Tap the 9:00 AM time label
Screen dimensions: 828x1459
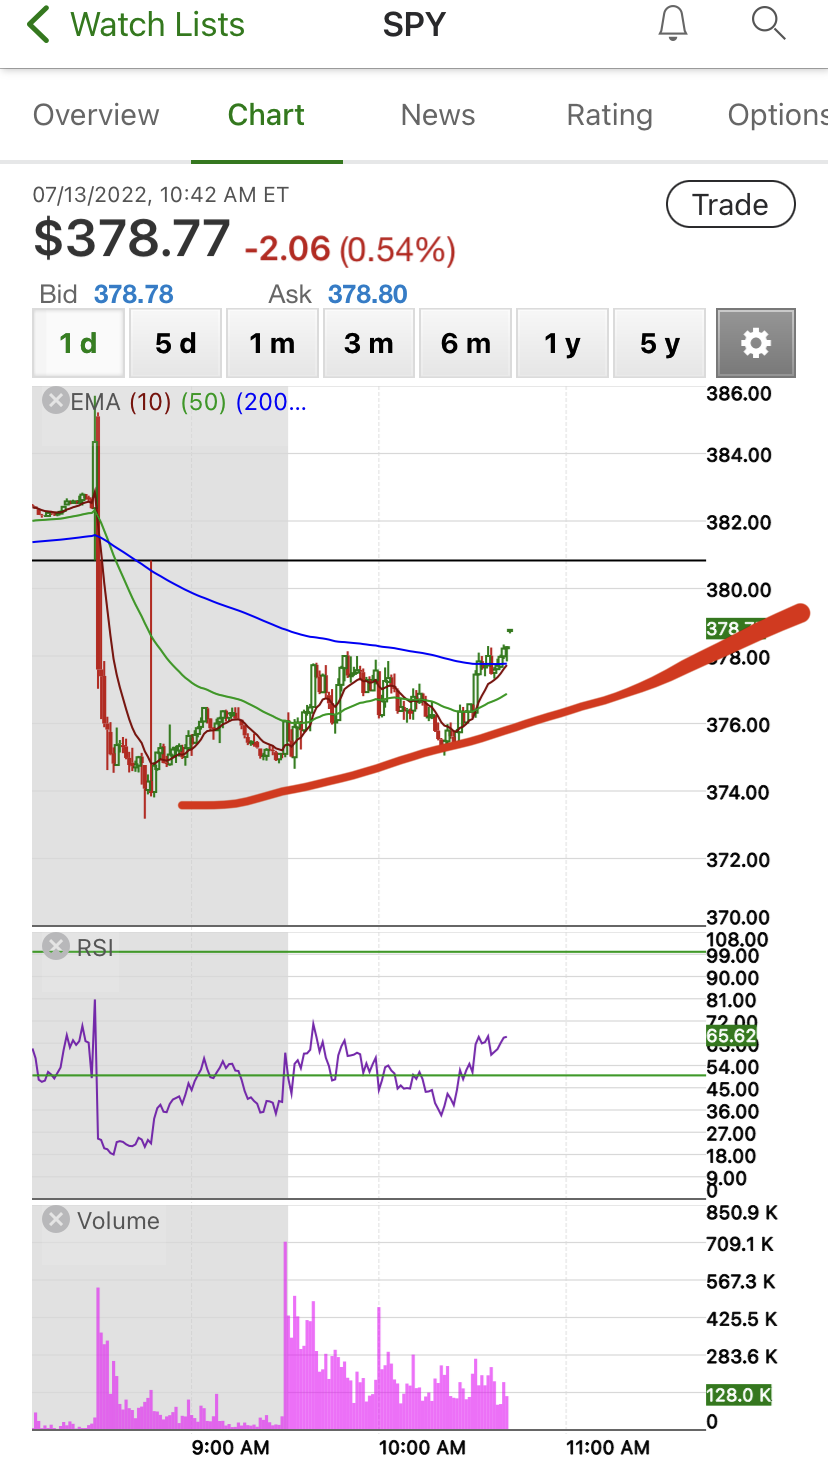230,1446
